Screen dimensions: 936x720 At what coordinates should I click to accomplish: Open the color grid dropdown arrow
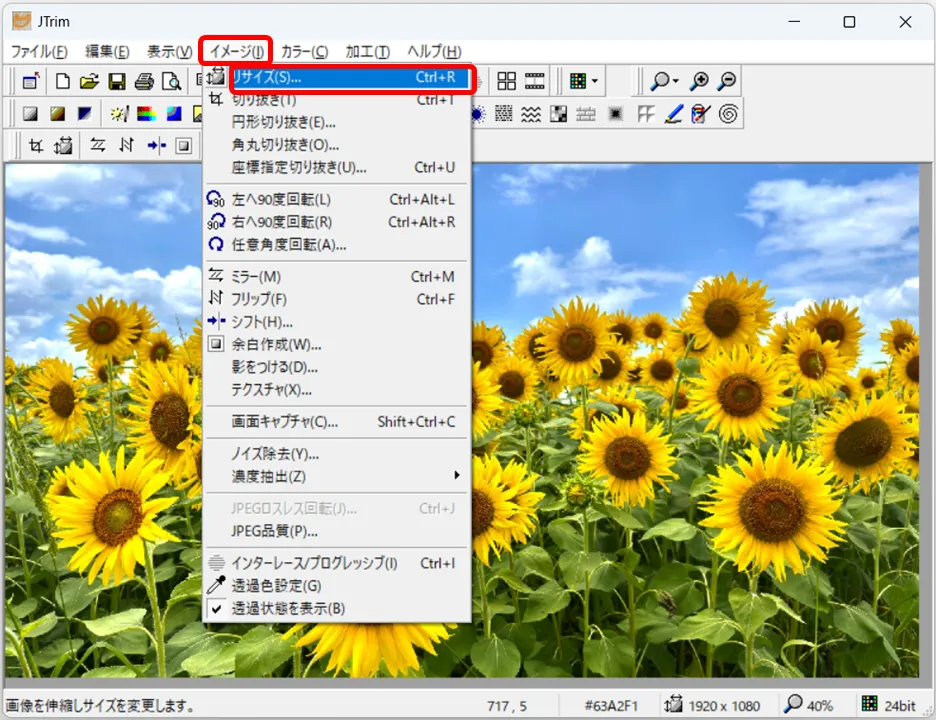coord(596,82)
